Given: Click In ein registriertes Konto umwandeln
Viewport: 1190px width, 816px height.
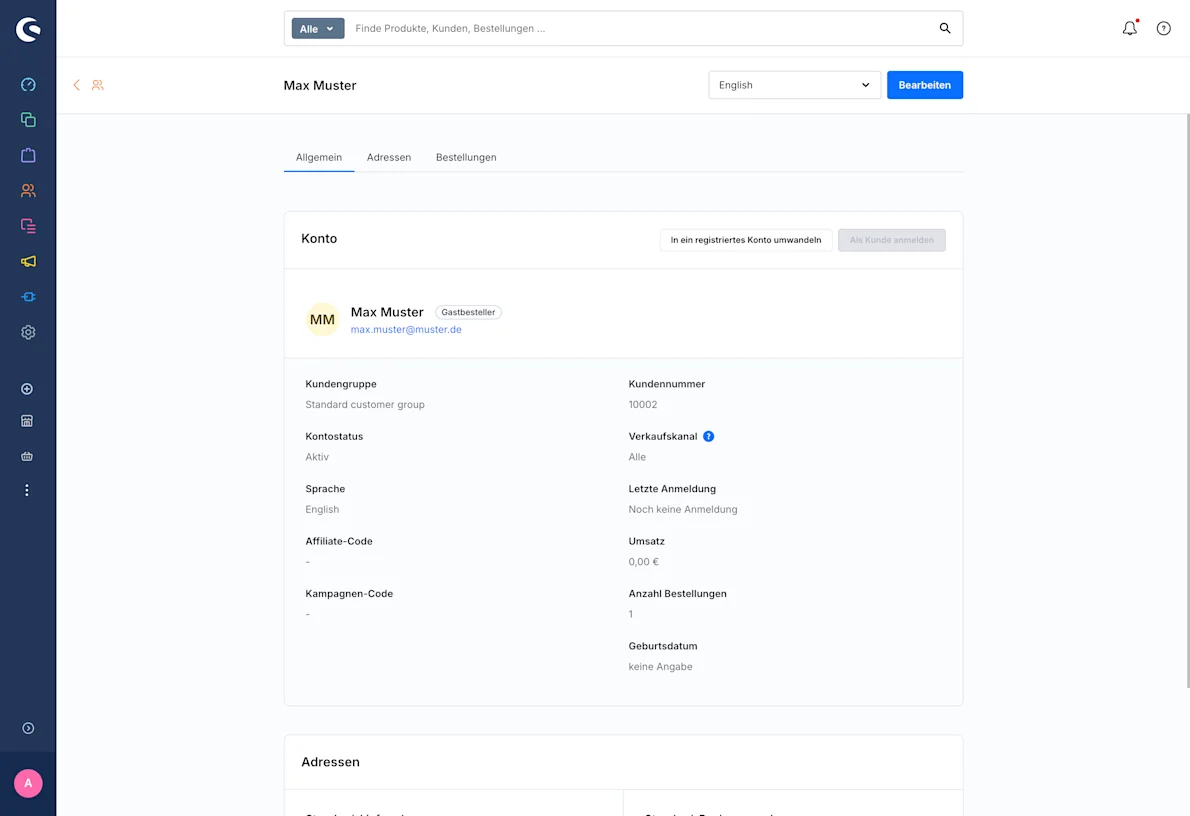Looking at the screenshot, I should coord(746,240).
